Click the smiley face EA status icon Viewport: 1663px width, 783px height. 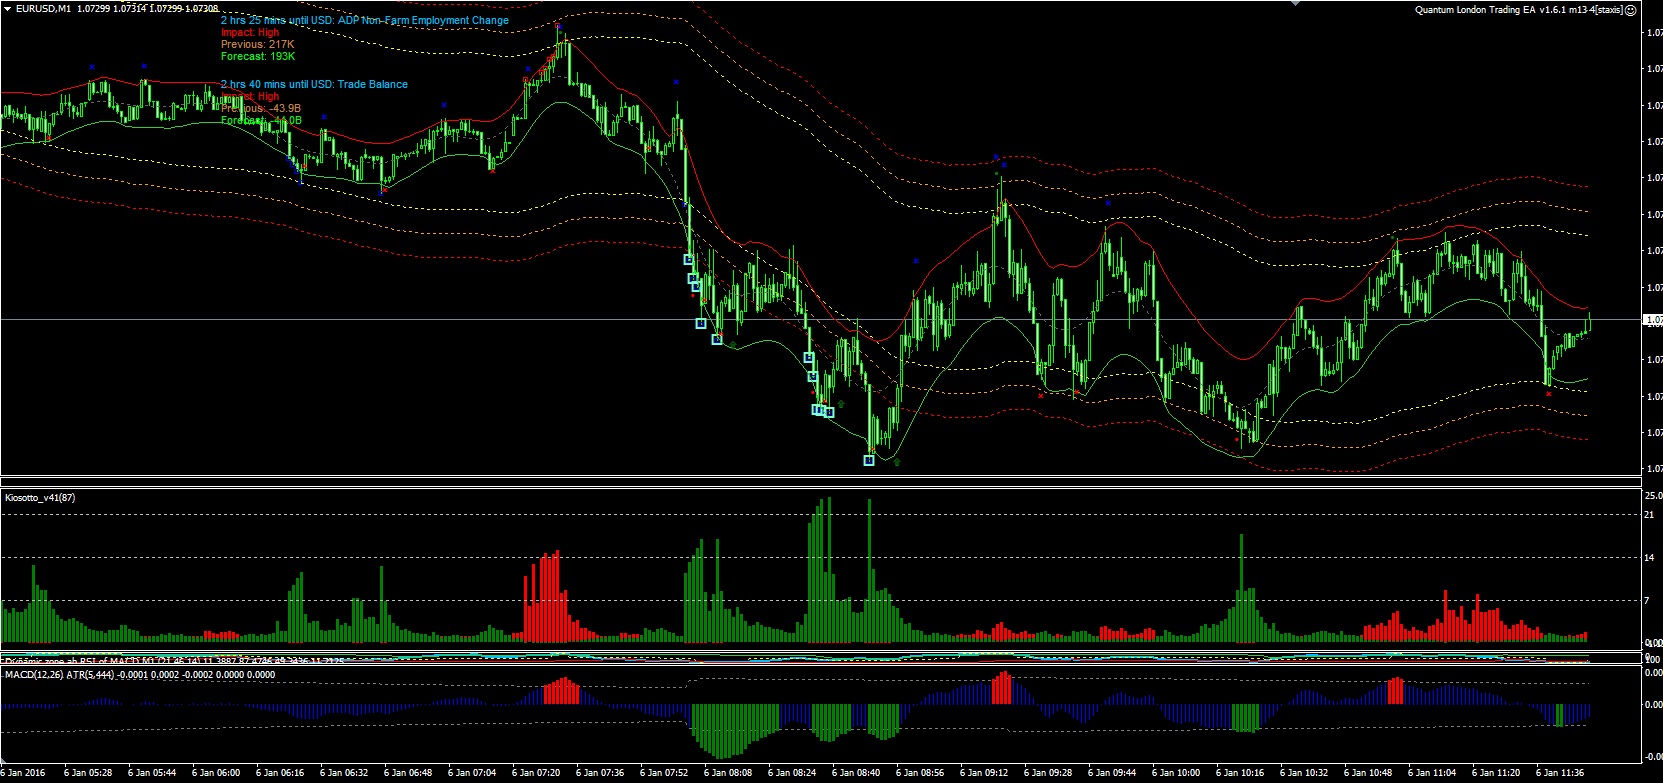pyautogui.click(x=1631, y=9)
